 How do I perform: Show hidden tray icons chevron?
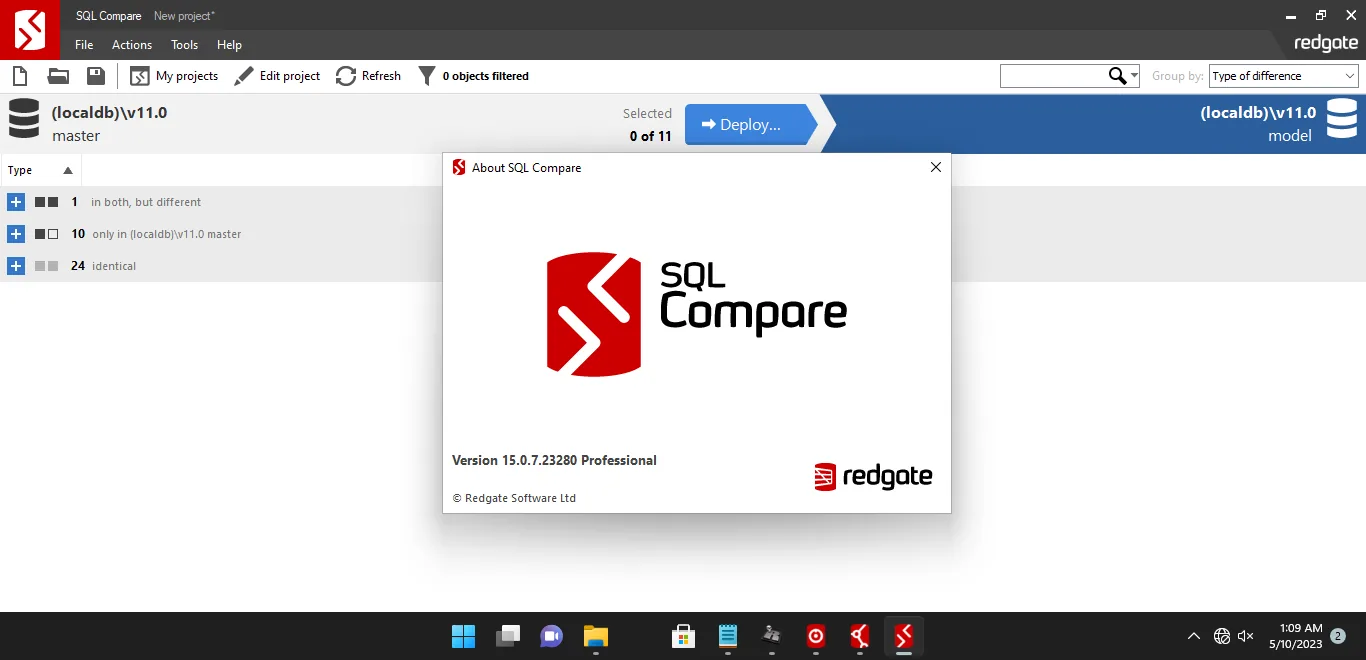click(1194, 636)
